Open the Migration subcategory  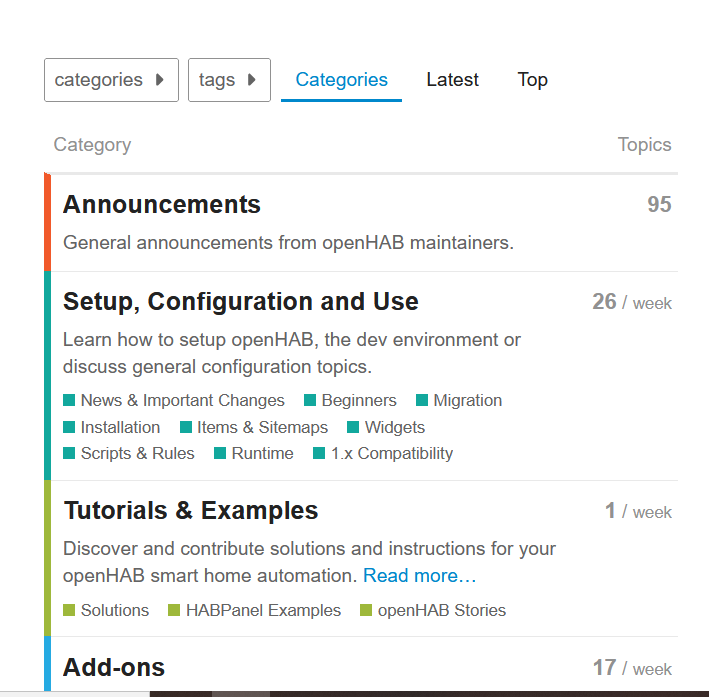(x=467, y=400)
